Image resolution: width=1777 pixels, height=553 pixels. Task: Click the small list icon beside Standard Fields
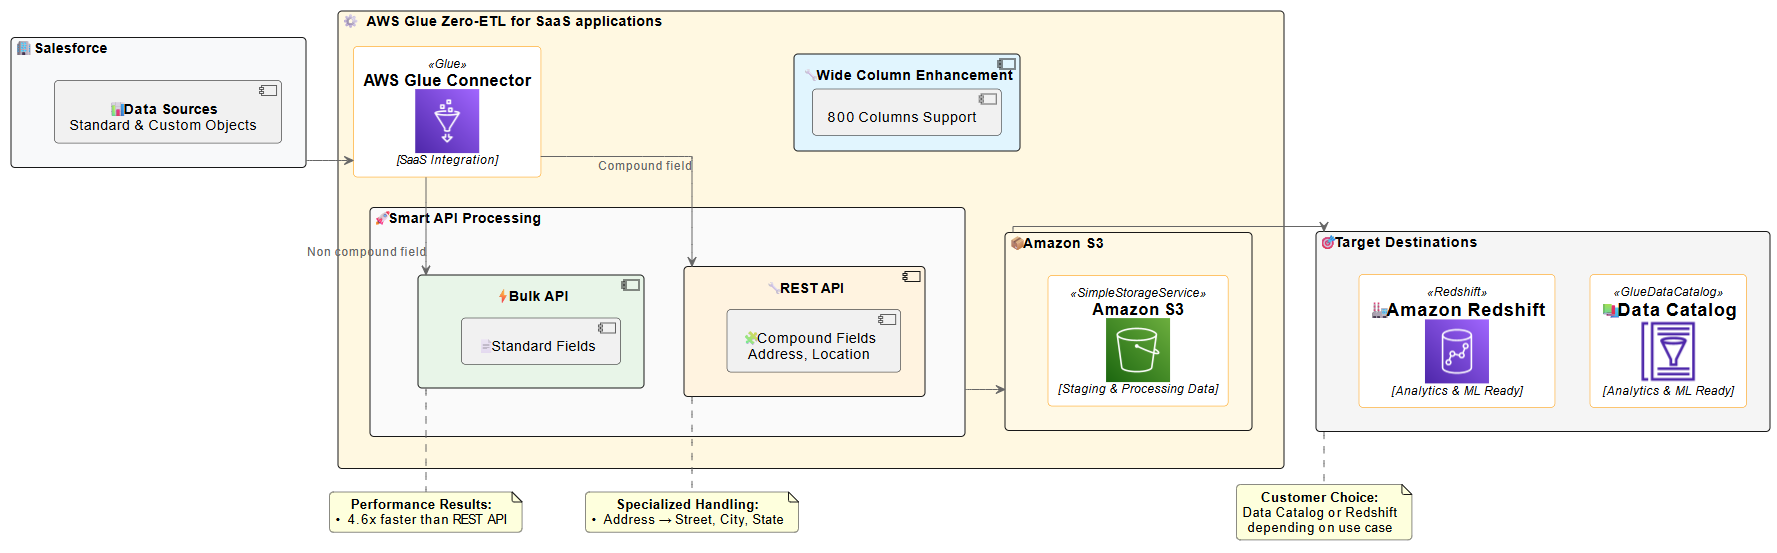pyautogui.click(x=486, y=346)
